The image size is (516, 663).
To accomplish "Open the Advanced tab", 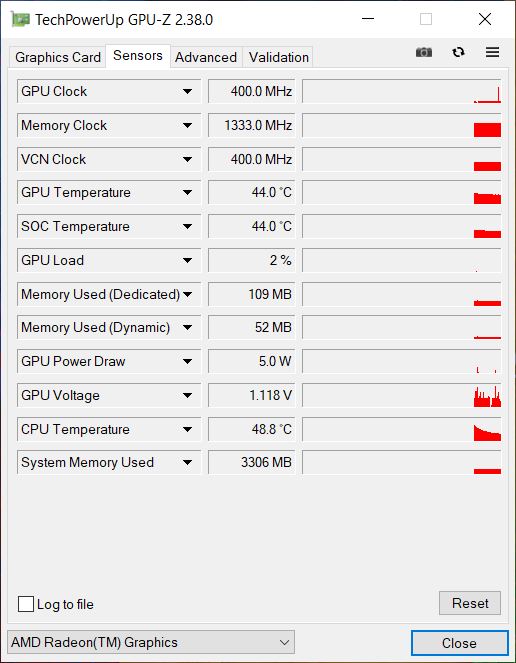I will (x=206, y=57).
